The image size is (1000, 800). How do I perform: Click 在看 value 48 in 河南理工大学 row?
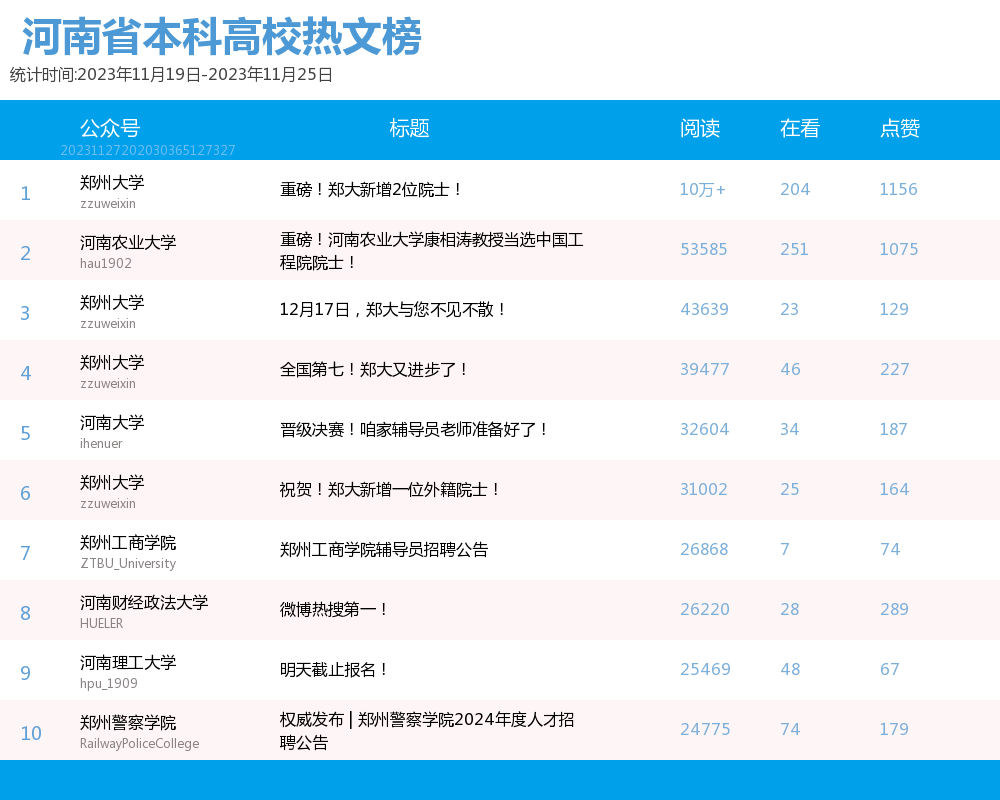point(790,669)
